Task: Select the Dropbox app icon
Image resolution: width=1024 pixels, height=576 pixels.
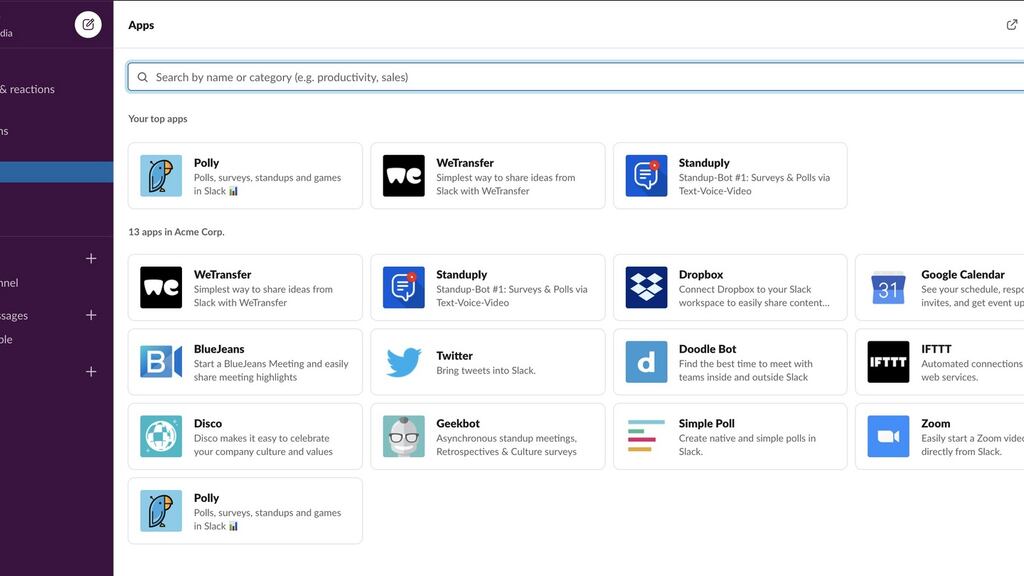Action: pyautogui.click(x=646, y=288)
